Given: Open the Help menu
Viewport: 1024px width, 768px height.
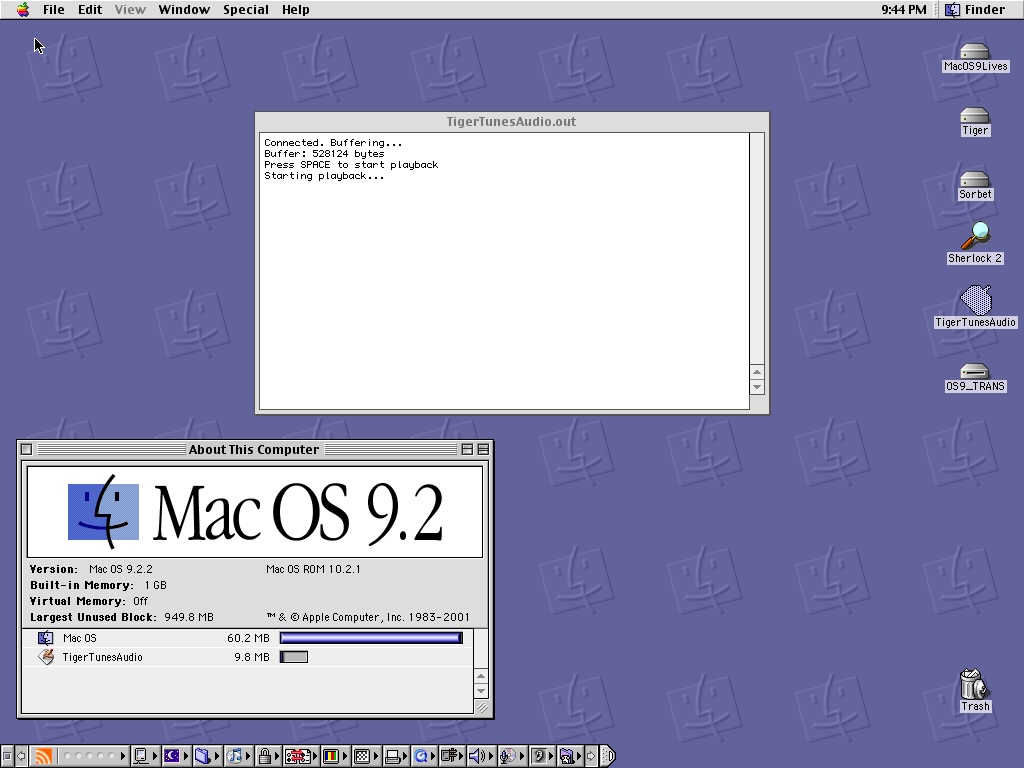Looking at the screenshot, I should point(296,9).
